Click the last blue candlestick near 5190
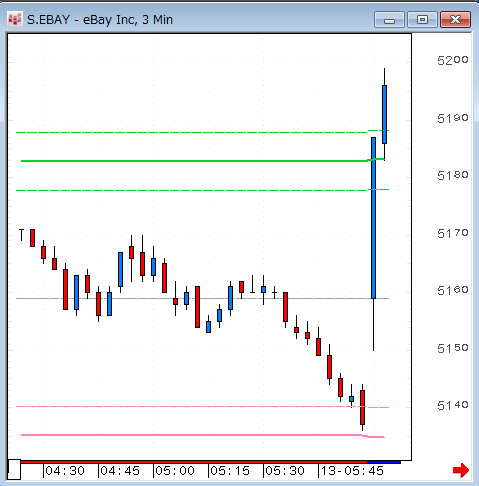 (384, 114)
